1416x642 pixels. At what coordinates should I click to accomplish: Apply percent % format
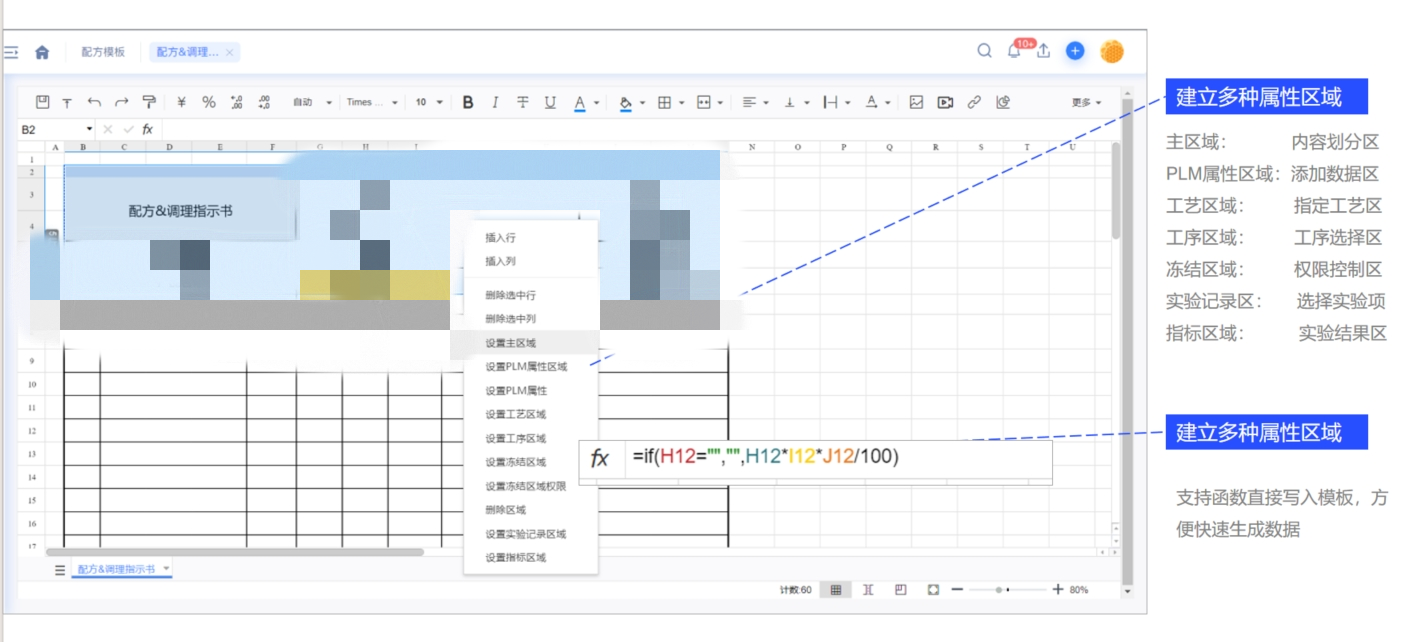coord(208,102)
